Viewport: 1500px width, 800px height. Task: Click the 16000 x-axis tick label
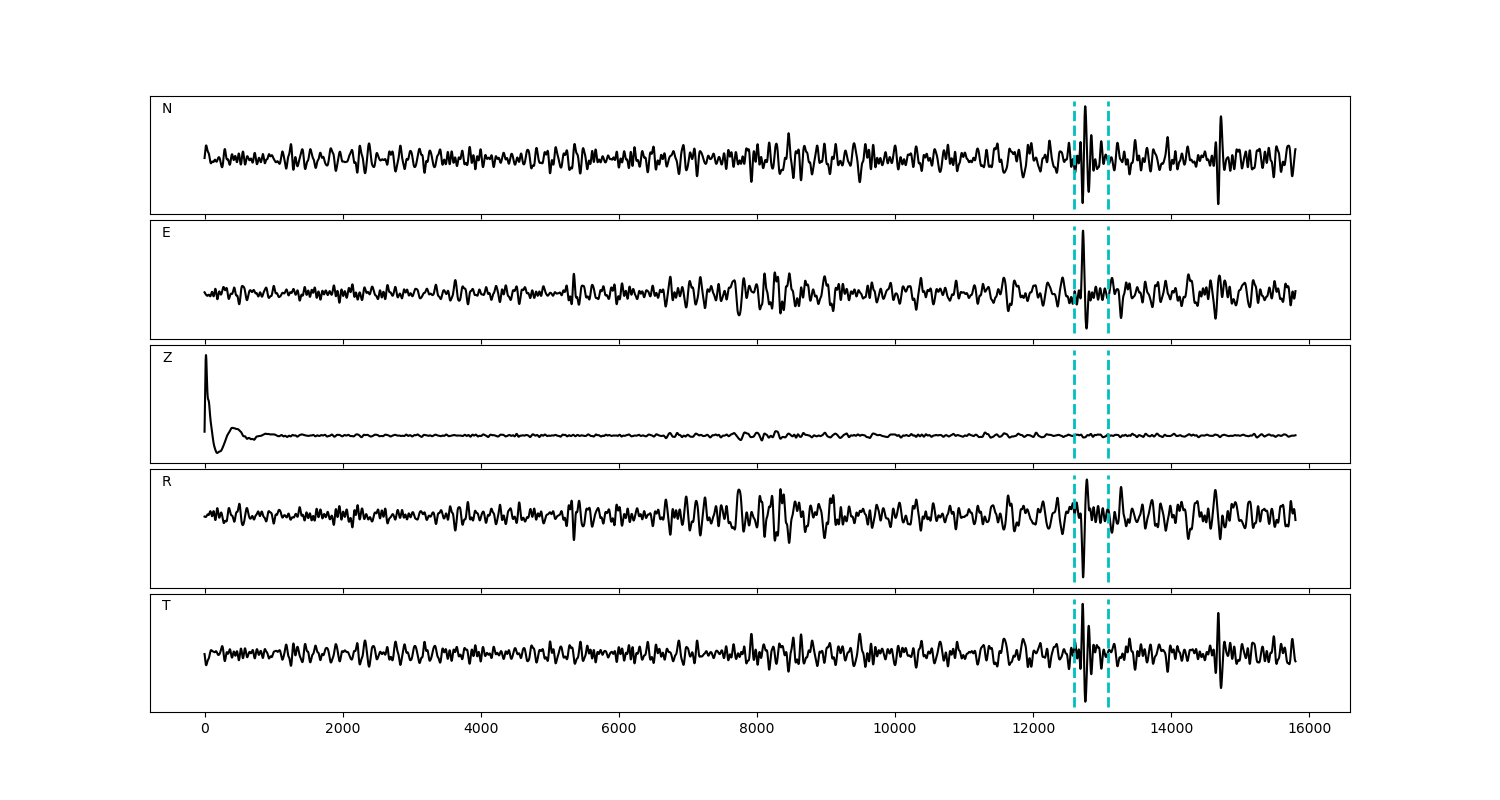pos(1309,729)
